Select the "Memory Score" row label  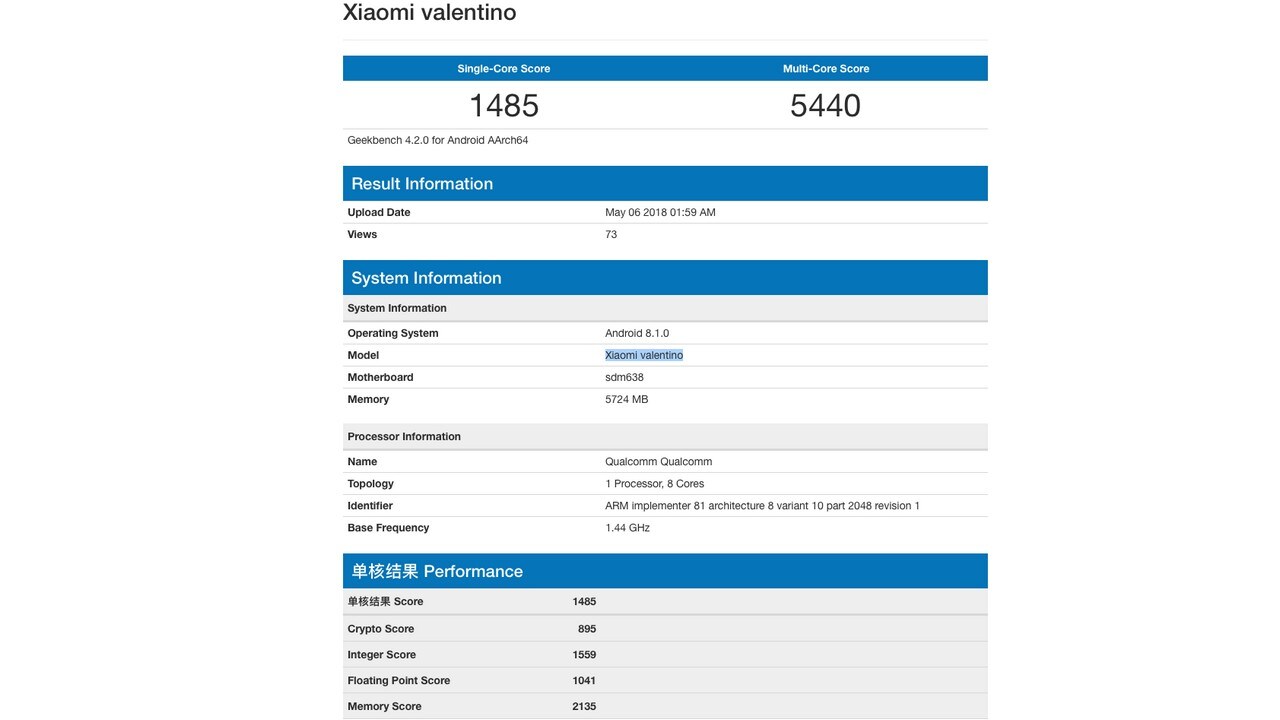click(x=384, y=707)
